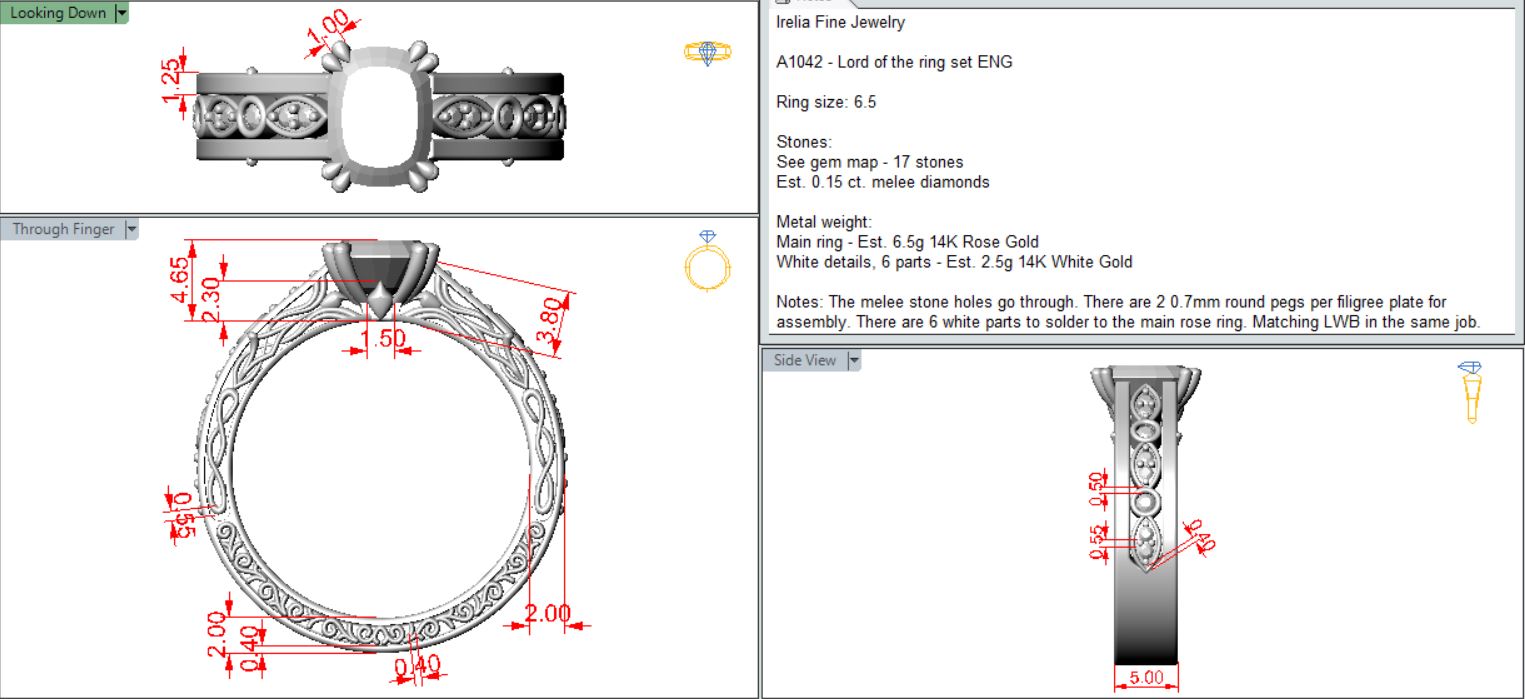
Task: Click the Side View viewport label
Action: (x=804, y=360)
